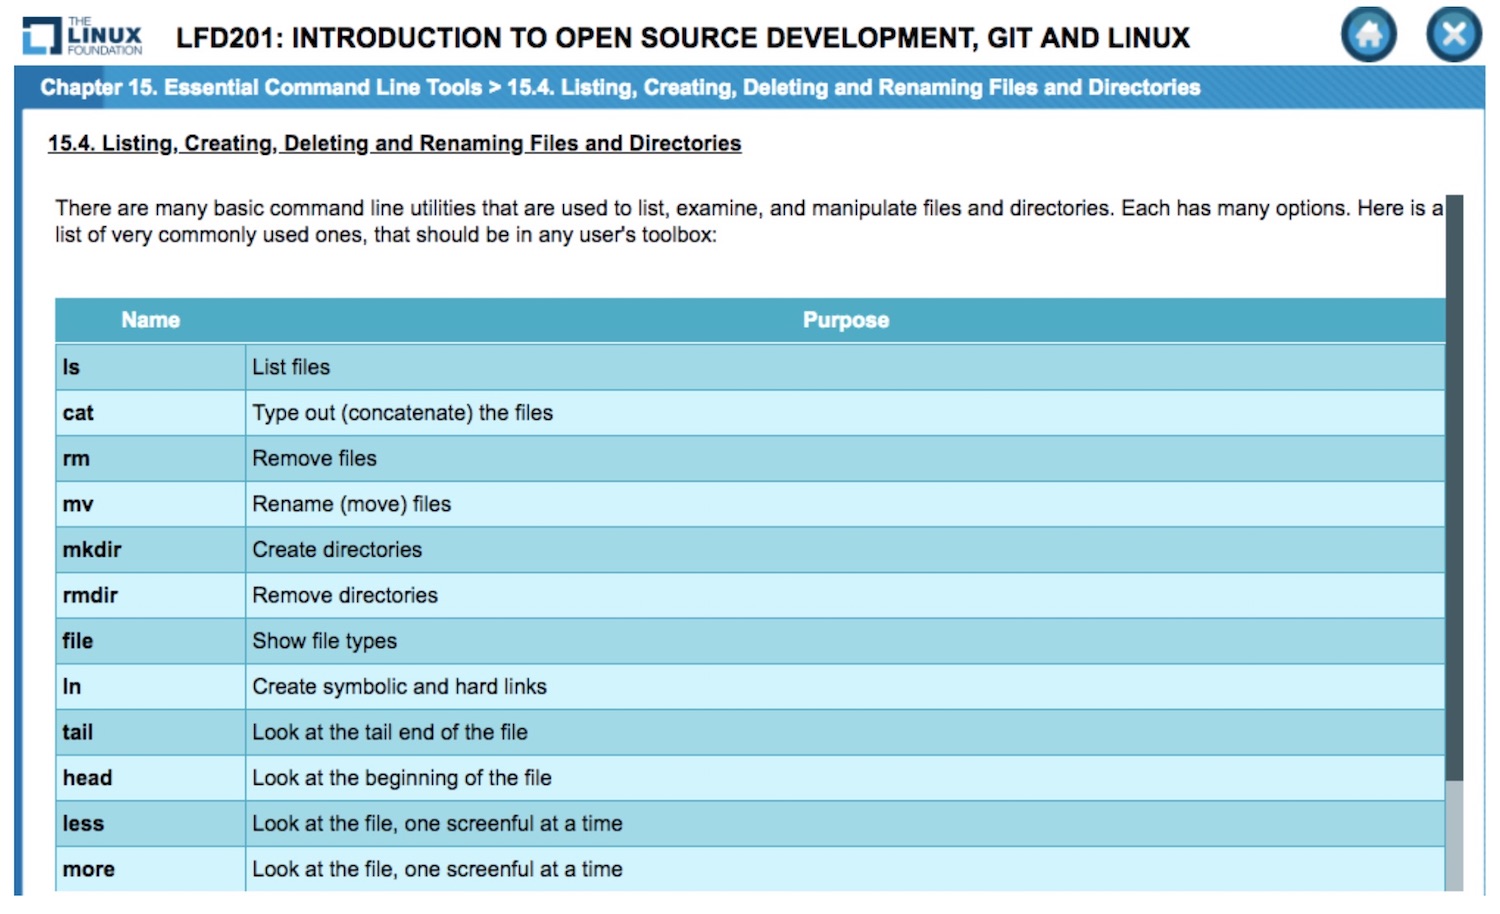Click the LFD201 course title text
1500x914 pixels.
coord(683,38)
